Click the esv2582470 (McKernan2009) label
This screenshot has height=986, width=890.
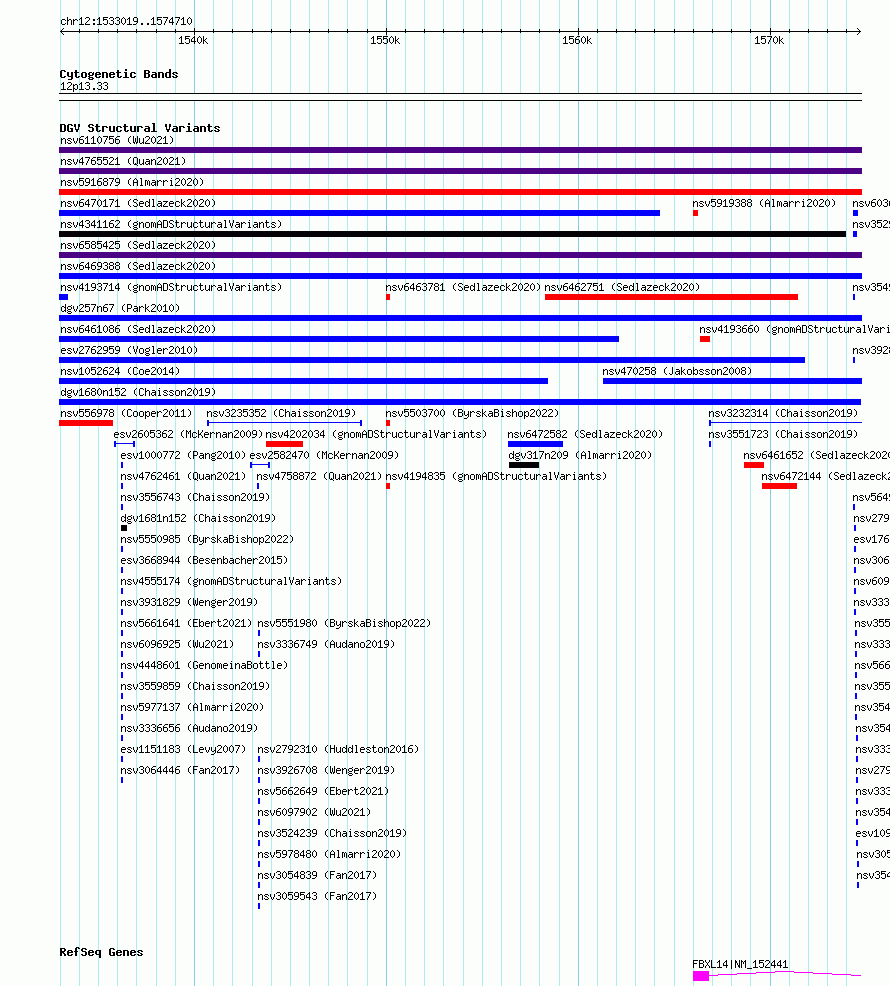[x=325, y=455]
